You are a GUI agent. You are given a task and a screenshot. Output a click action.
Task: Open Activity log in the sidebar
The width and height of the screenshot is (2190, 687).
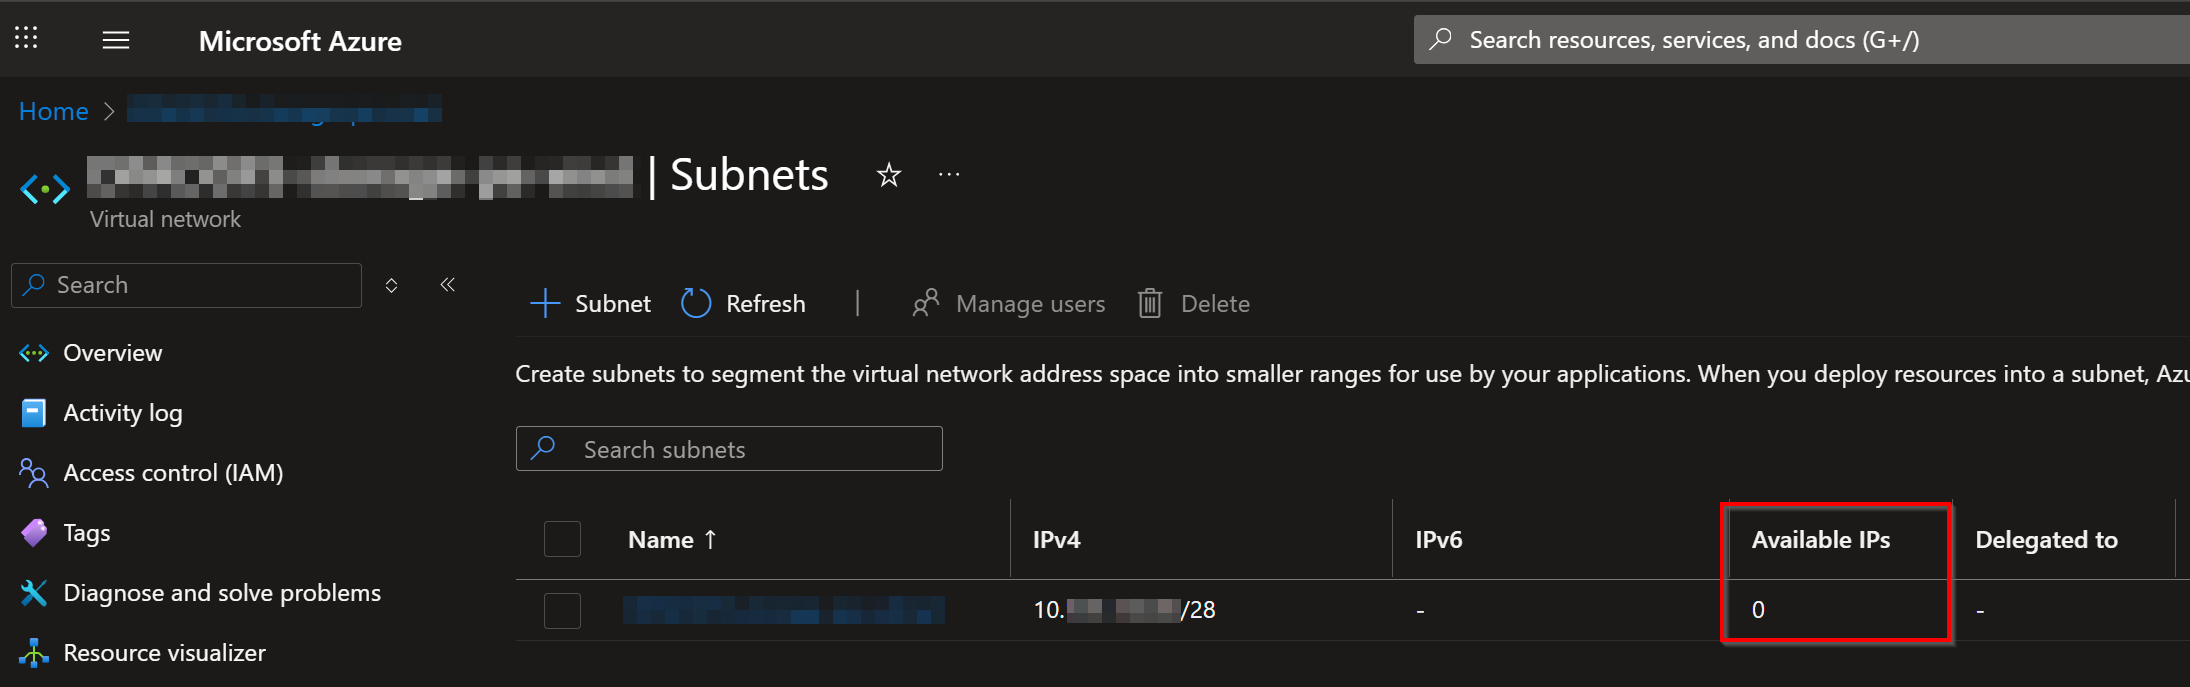[x=122, y=413]
